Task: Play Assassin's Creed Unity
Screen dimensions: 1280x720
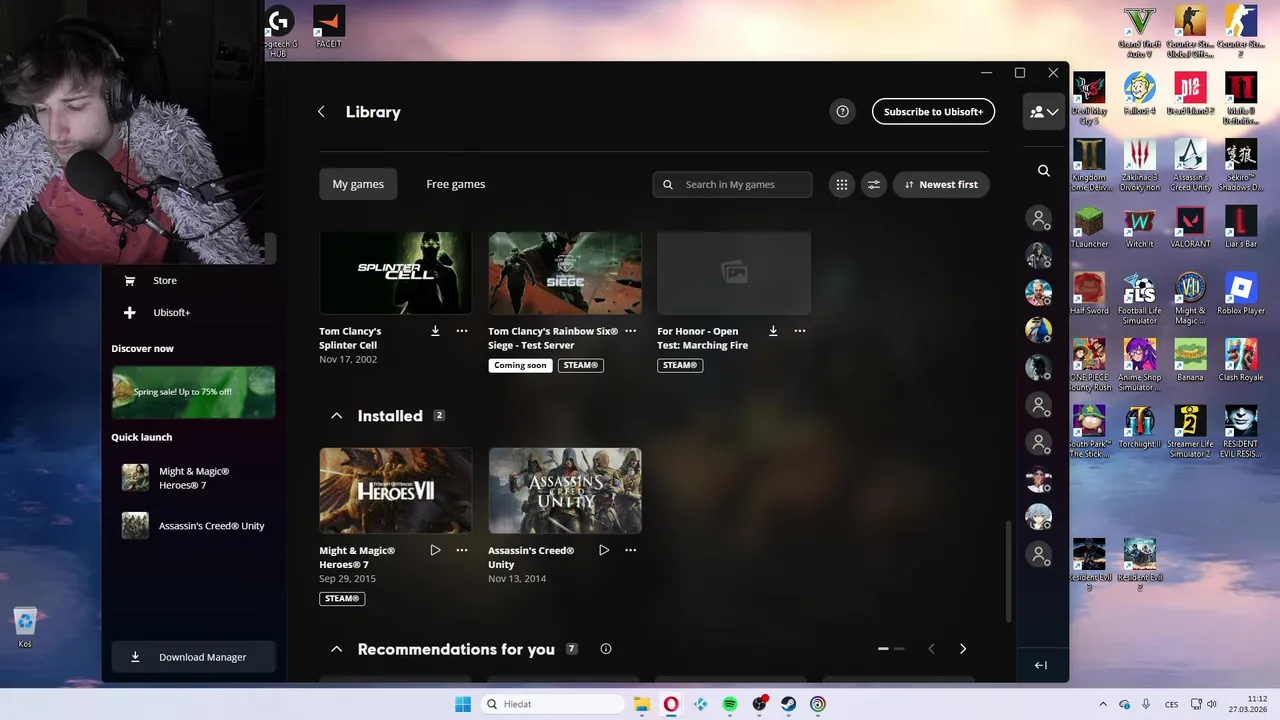Action: [x=604, y=550]
